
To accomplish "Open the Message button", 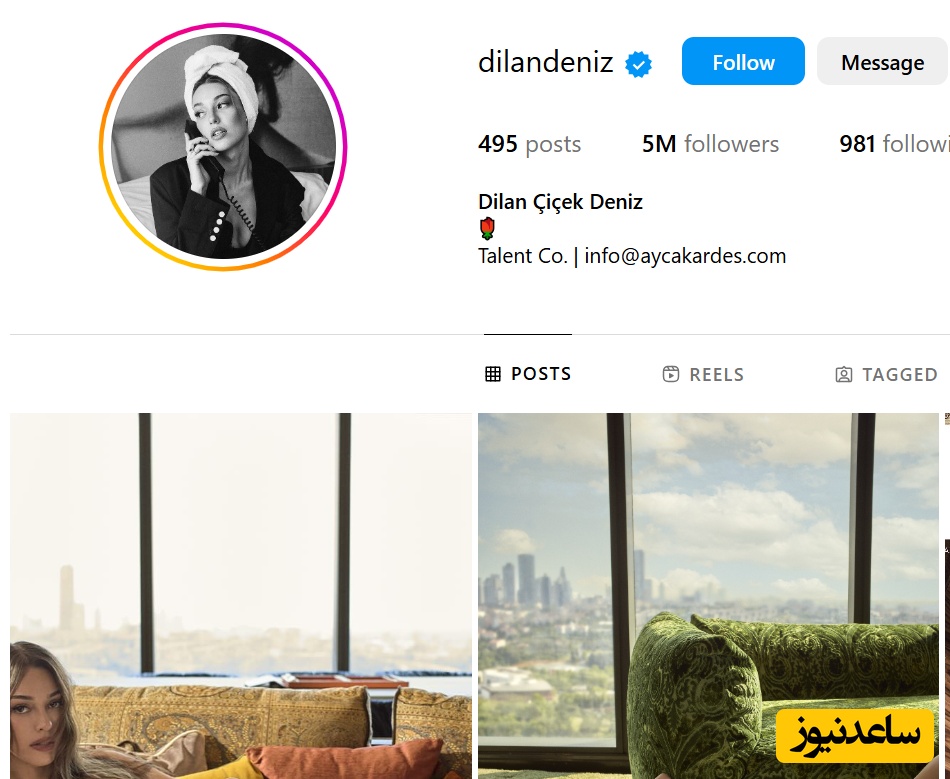I will coord(883,61).
